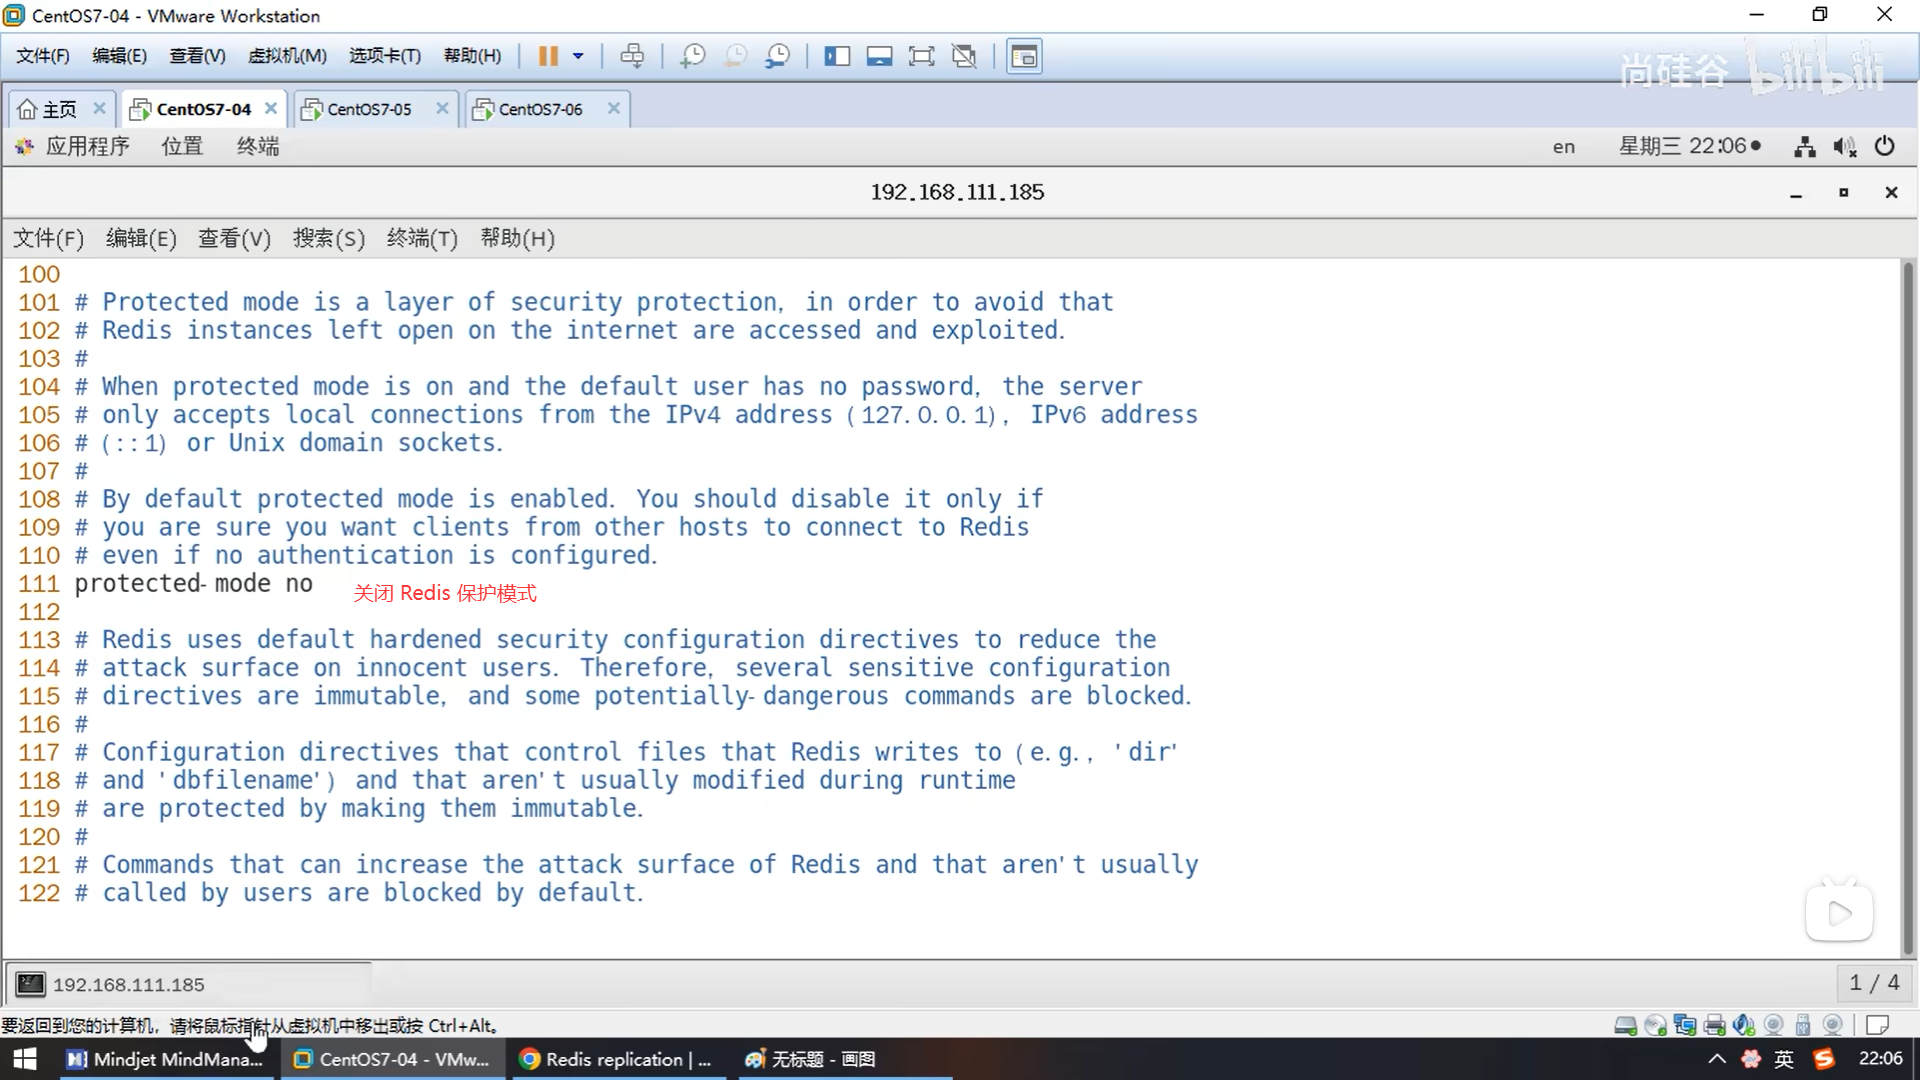The height and width of the screenshot is (1080, 1920).
Task: Open the snapshot manager icon
Action: pos(778,56)
